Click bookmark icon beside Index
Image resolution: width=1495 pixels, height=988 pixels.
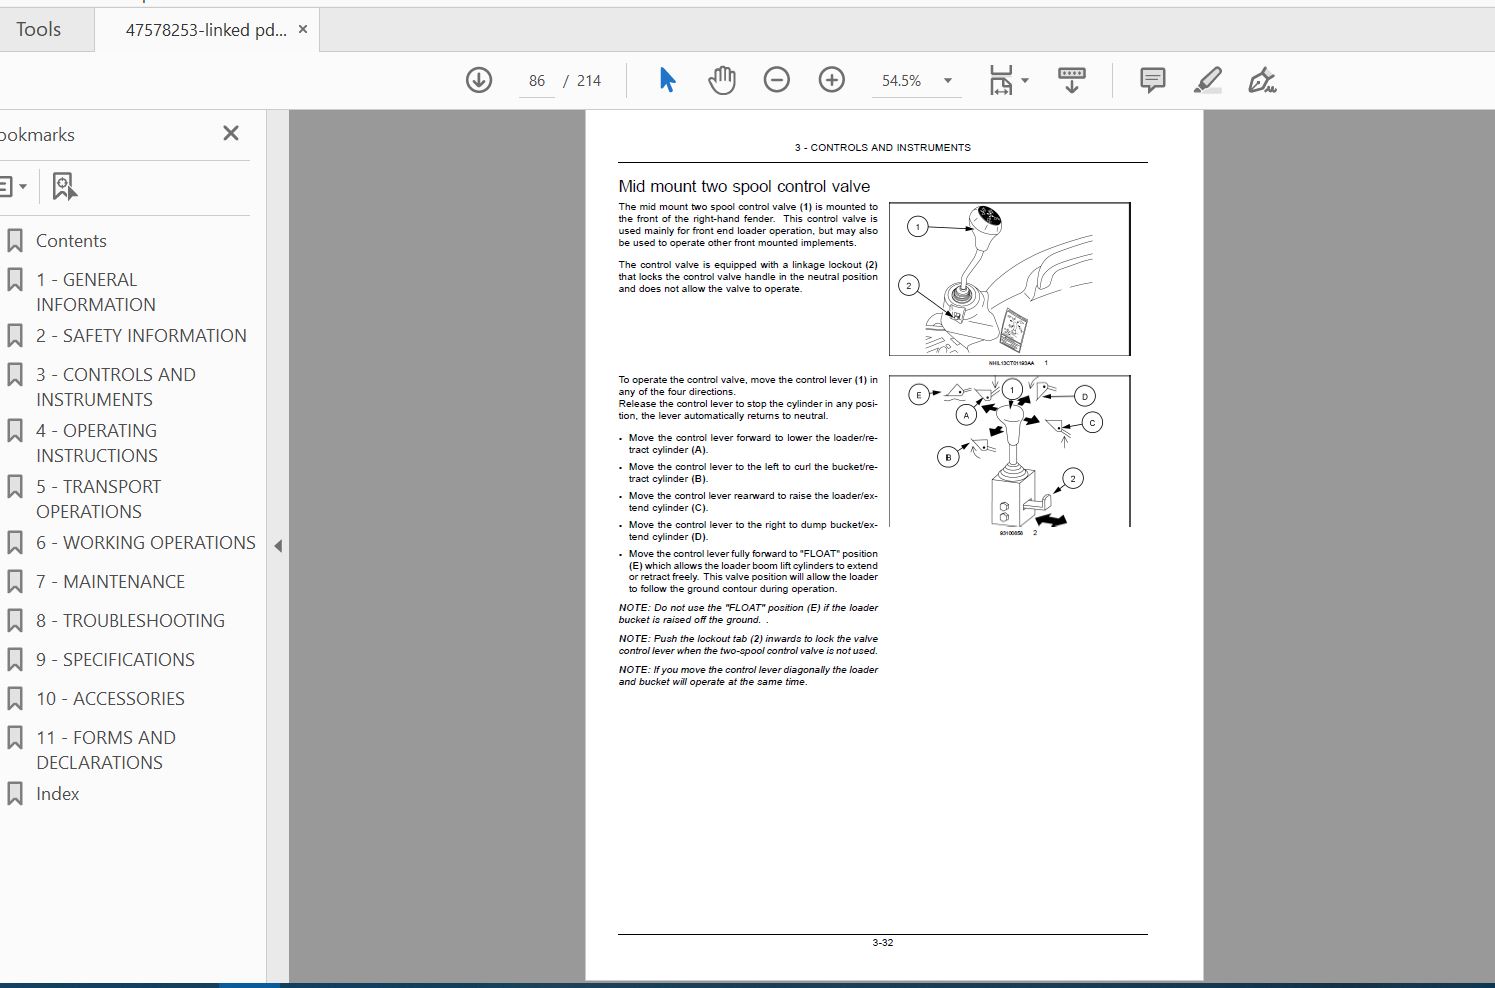point(15,794)
